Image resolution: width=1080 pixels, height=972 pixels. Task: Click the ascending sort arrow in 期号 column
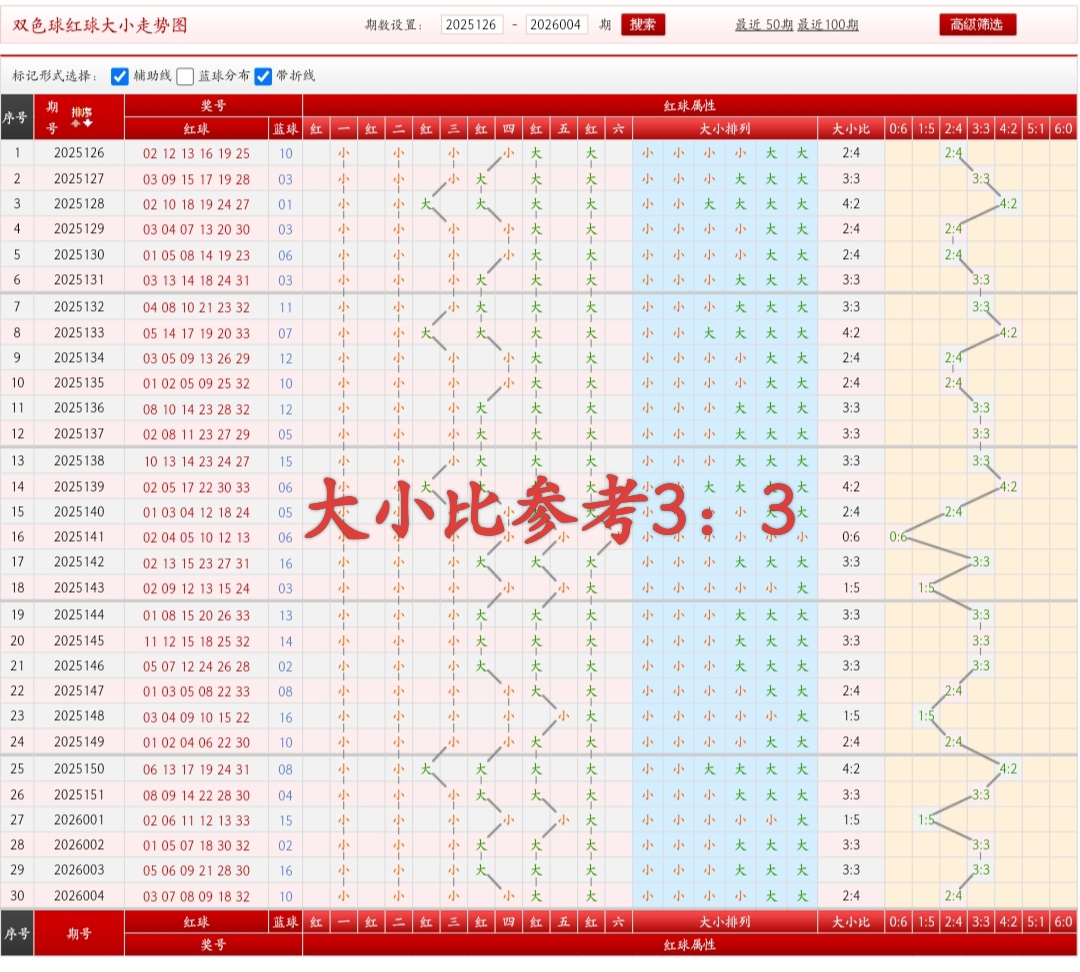point(76,123)
